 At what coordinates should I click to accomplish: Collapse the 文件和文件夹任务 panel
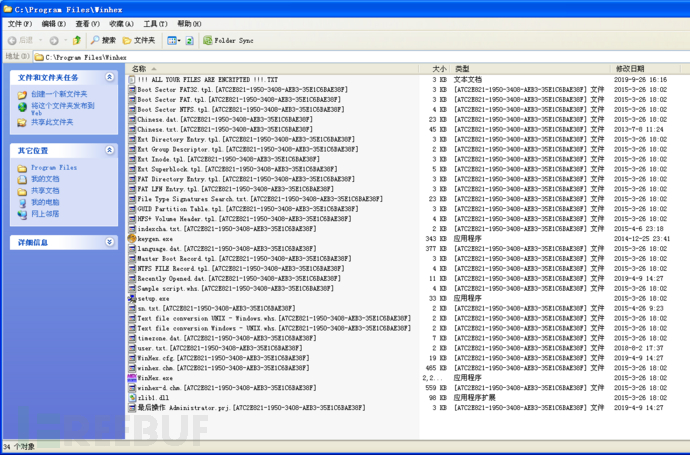click(x=110, y=77)
